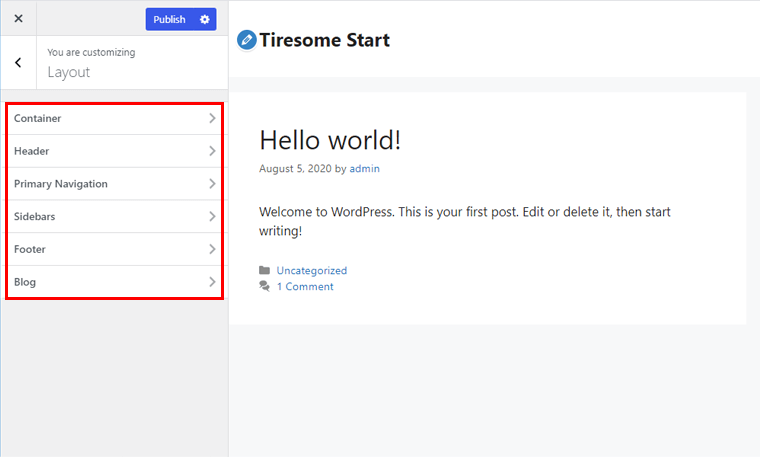Expand the Blog chevron arrow
This screenshot has height=457, width=760.
(x=212, y=282)
